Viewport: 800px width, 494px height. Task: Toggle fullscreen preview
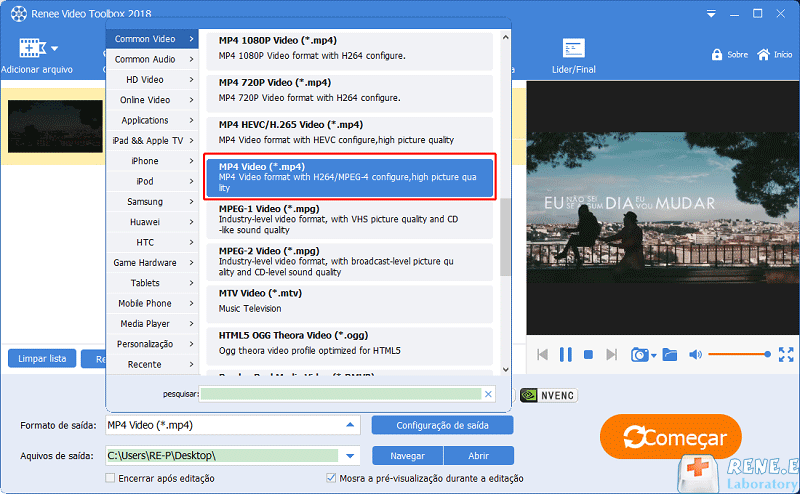click(x=786, y=354)
